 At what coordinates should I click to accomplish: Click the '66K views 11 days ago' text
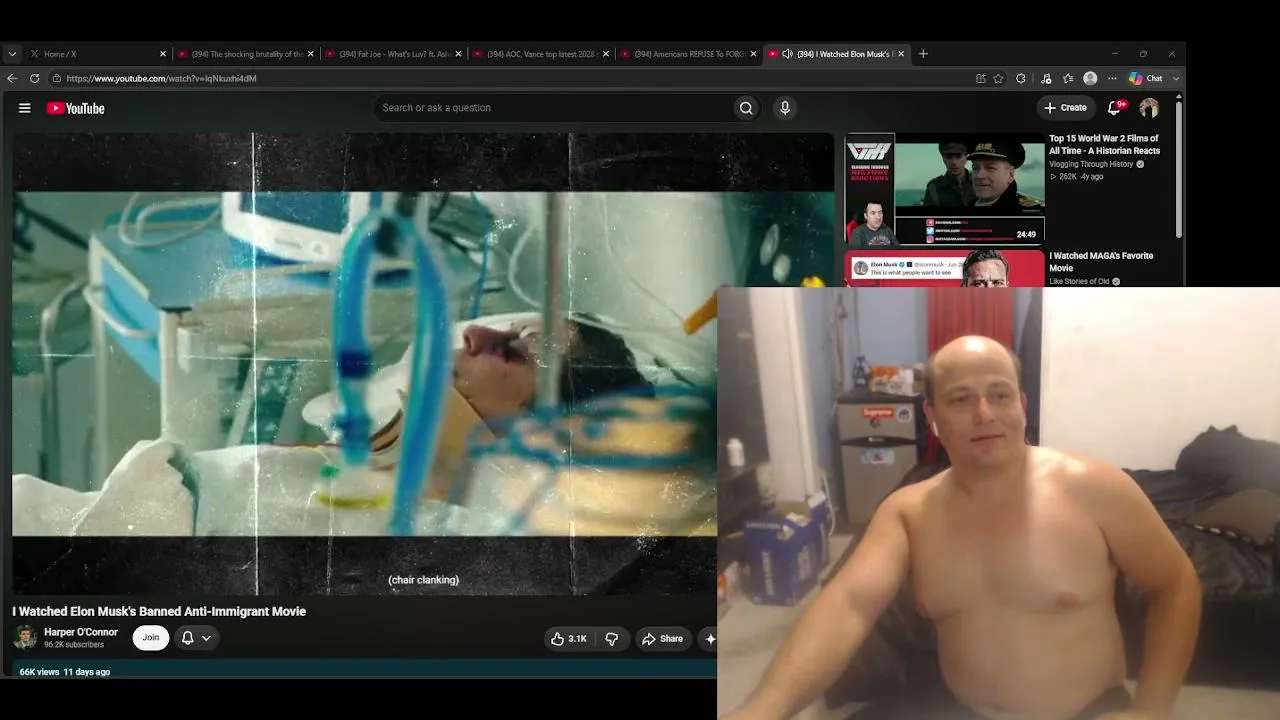click(65, 672)
